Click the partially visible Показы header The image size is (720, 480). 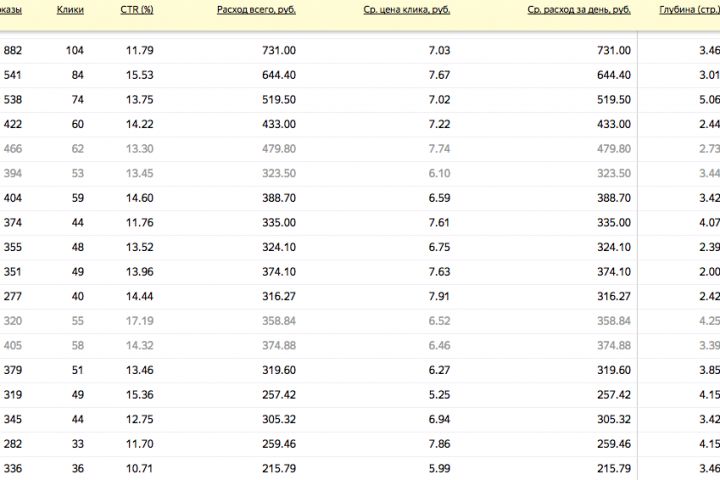click(x=10, y=10)
